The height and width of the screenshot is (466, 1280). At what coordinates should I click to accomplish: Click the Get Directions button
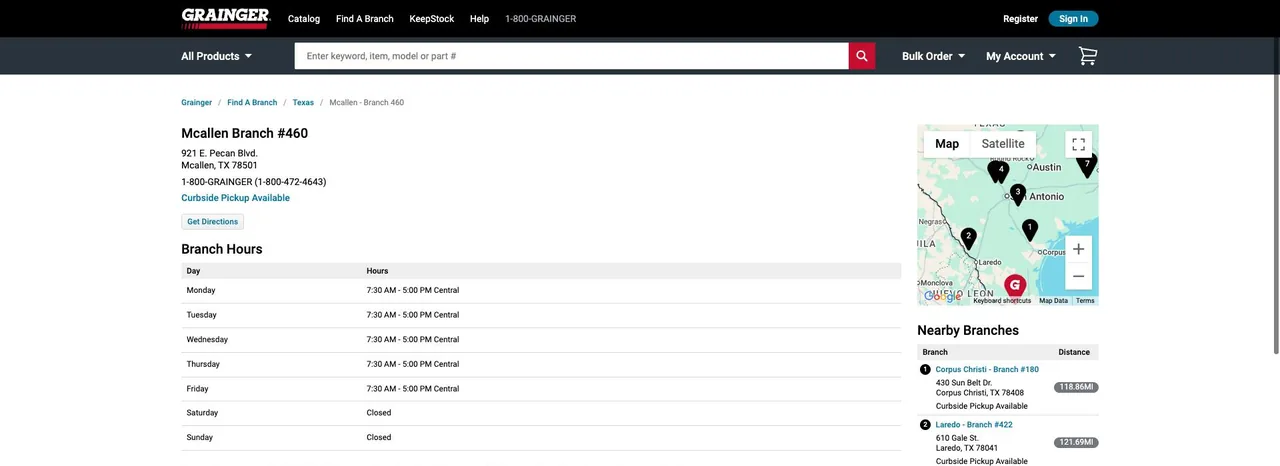213,222
